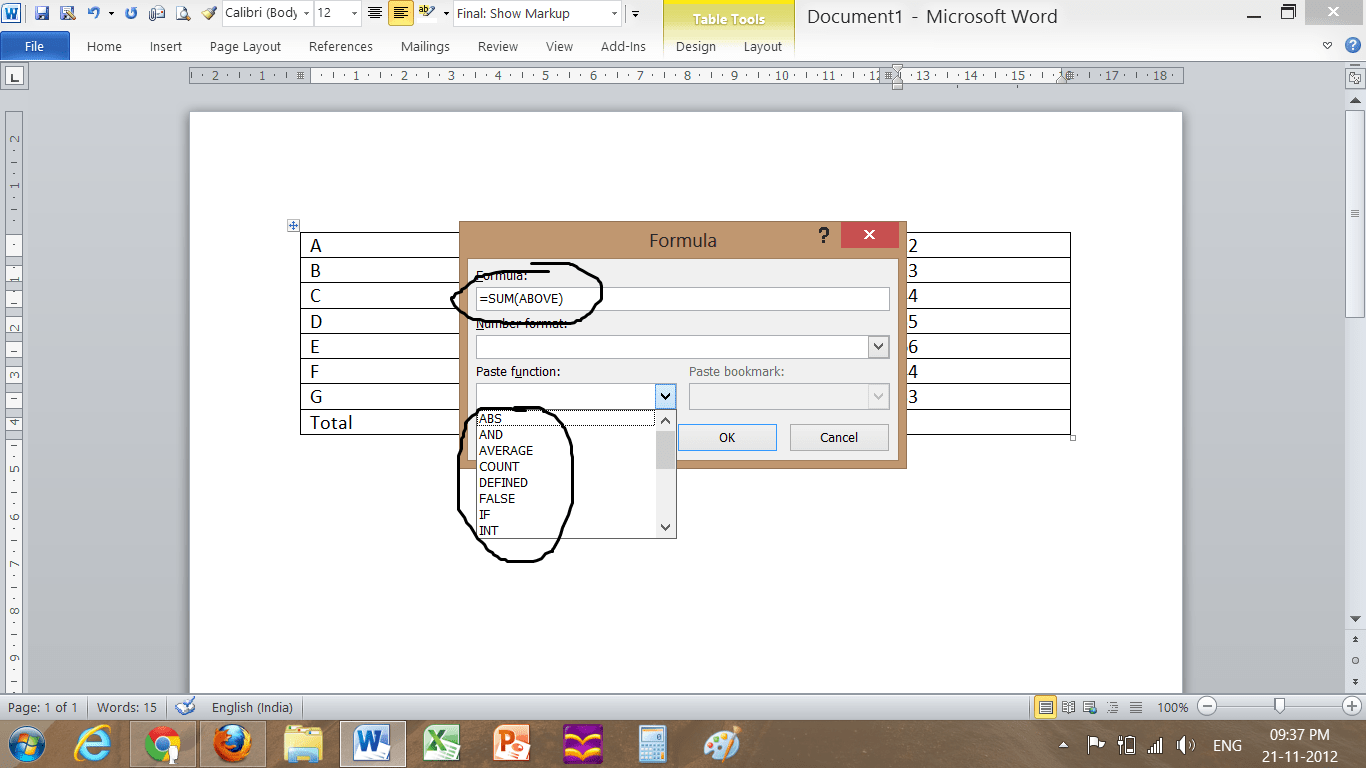
Task: Click the text highlight color icon
Action: [x=427, y=13]
